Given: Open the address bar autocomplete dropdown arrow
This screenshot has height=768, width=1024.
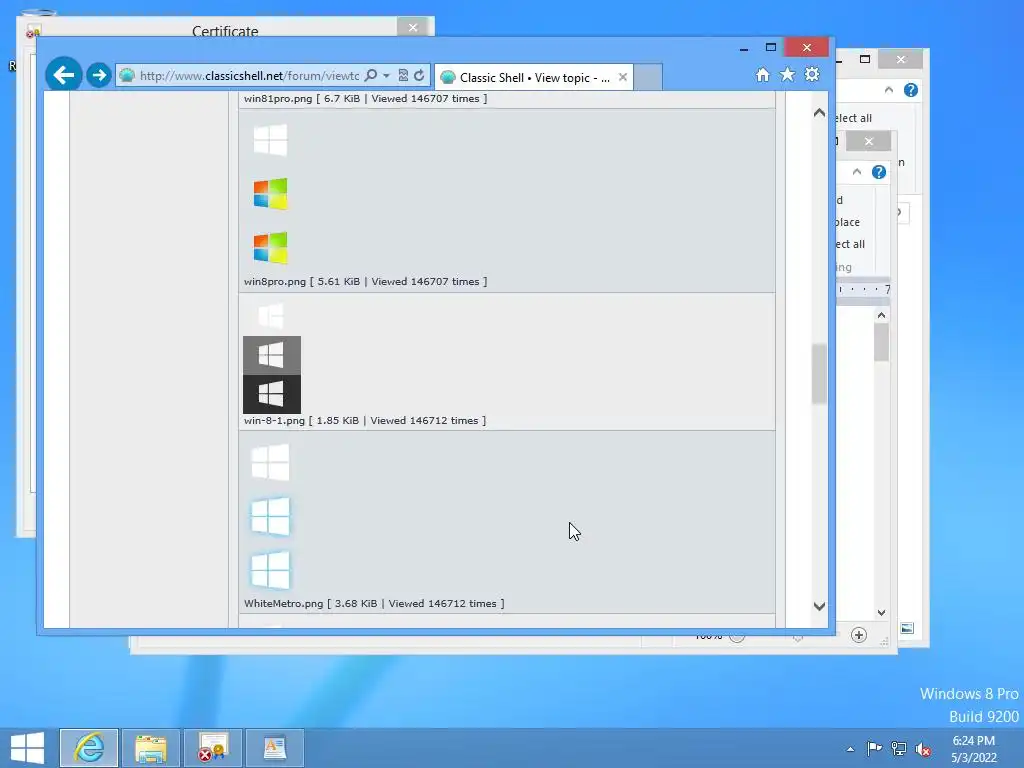Looking at the screenshot, I should coord(386,76).
